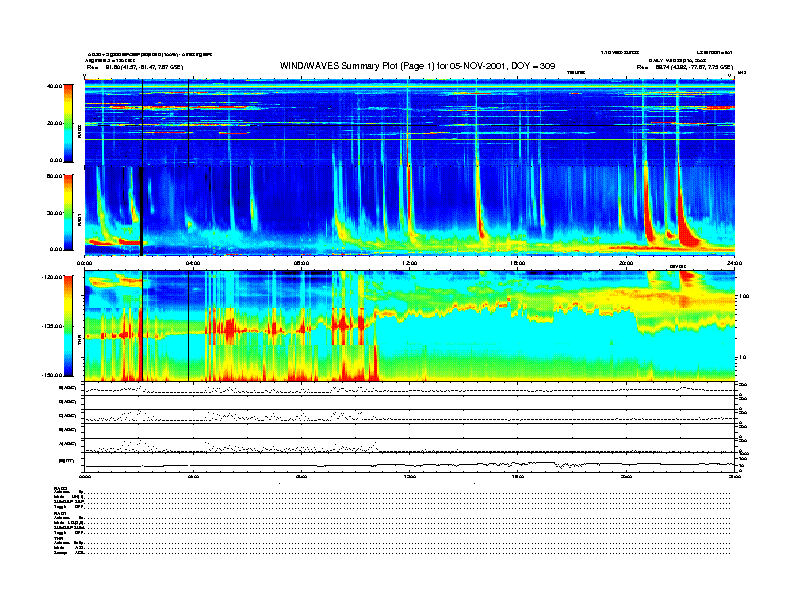
Task: Click the 00:00 time label under RAD1 spectrogram
Action: (x=84, y=263)
